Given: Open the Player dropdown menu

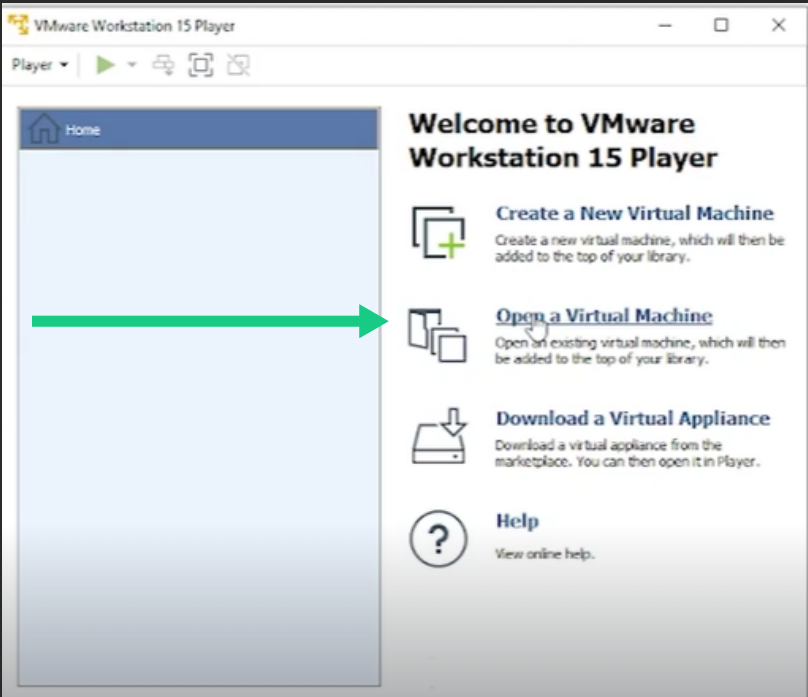Looking at the screenshot, I should coord(40,65).
